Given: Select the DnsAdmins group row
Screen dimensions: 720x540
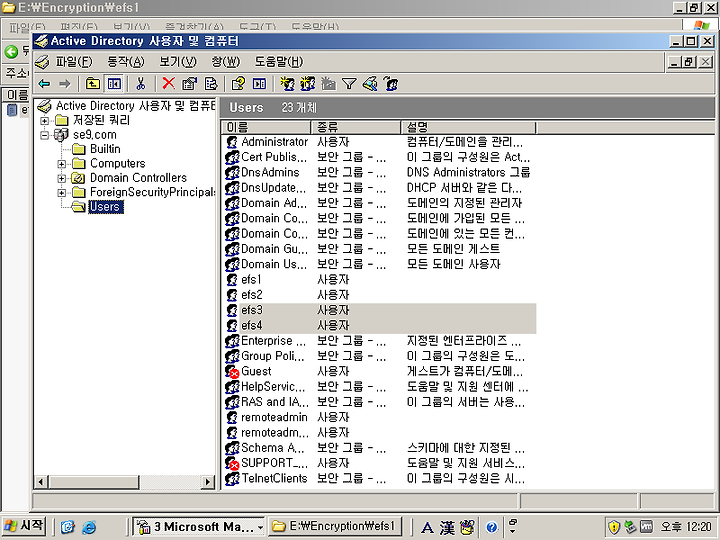Looking at the screenshot, I should 380,172.
